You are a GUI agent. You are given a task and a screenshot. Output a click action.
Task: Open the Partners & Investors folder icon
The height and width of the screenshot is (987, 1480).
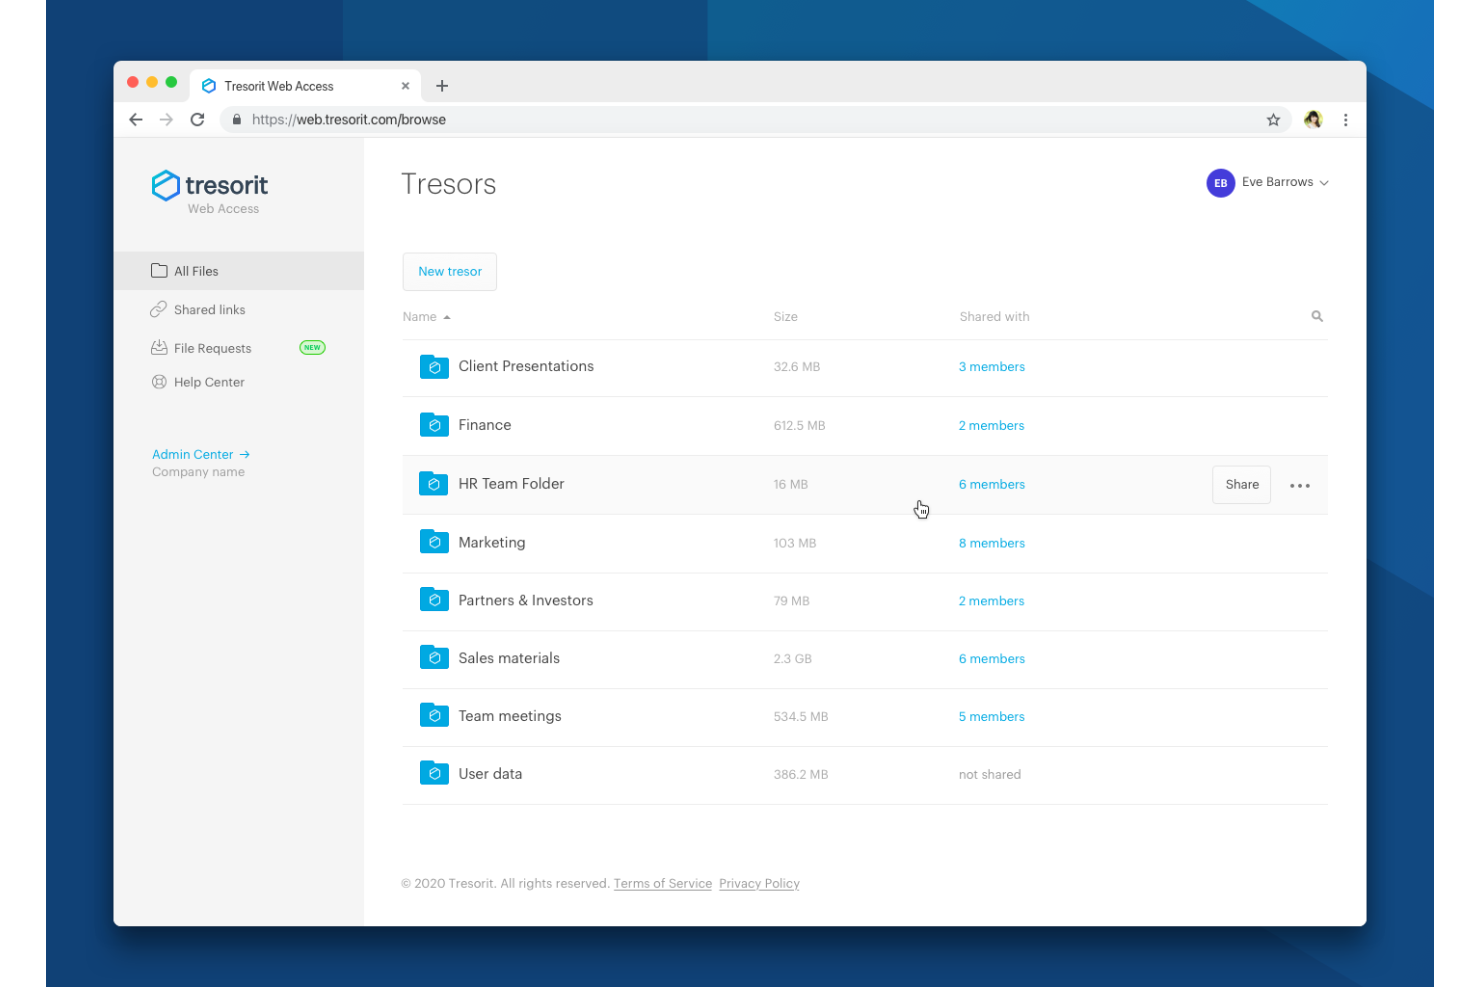point(434,600)
